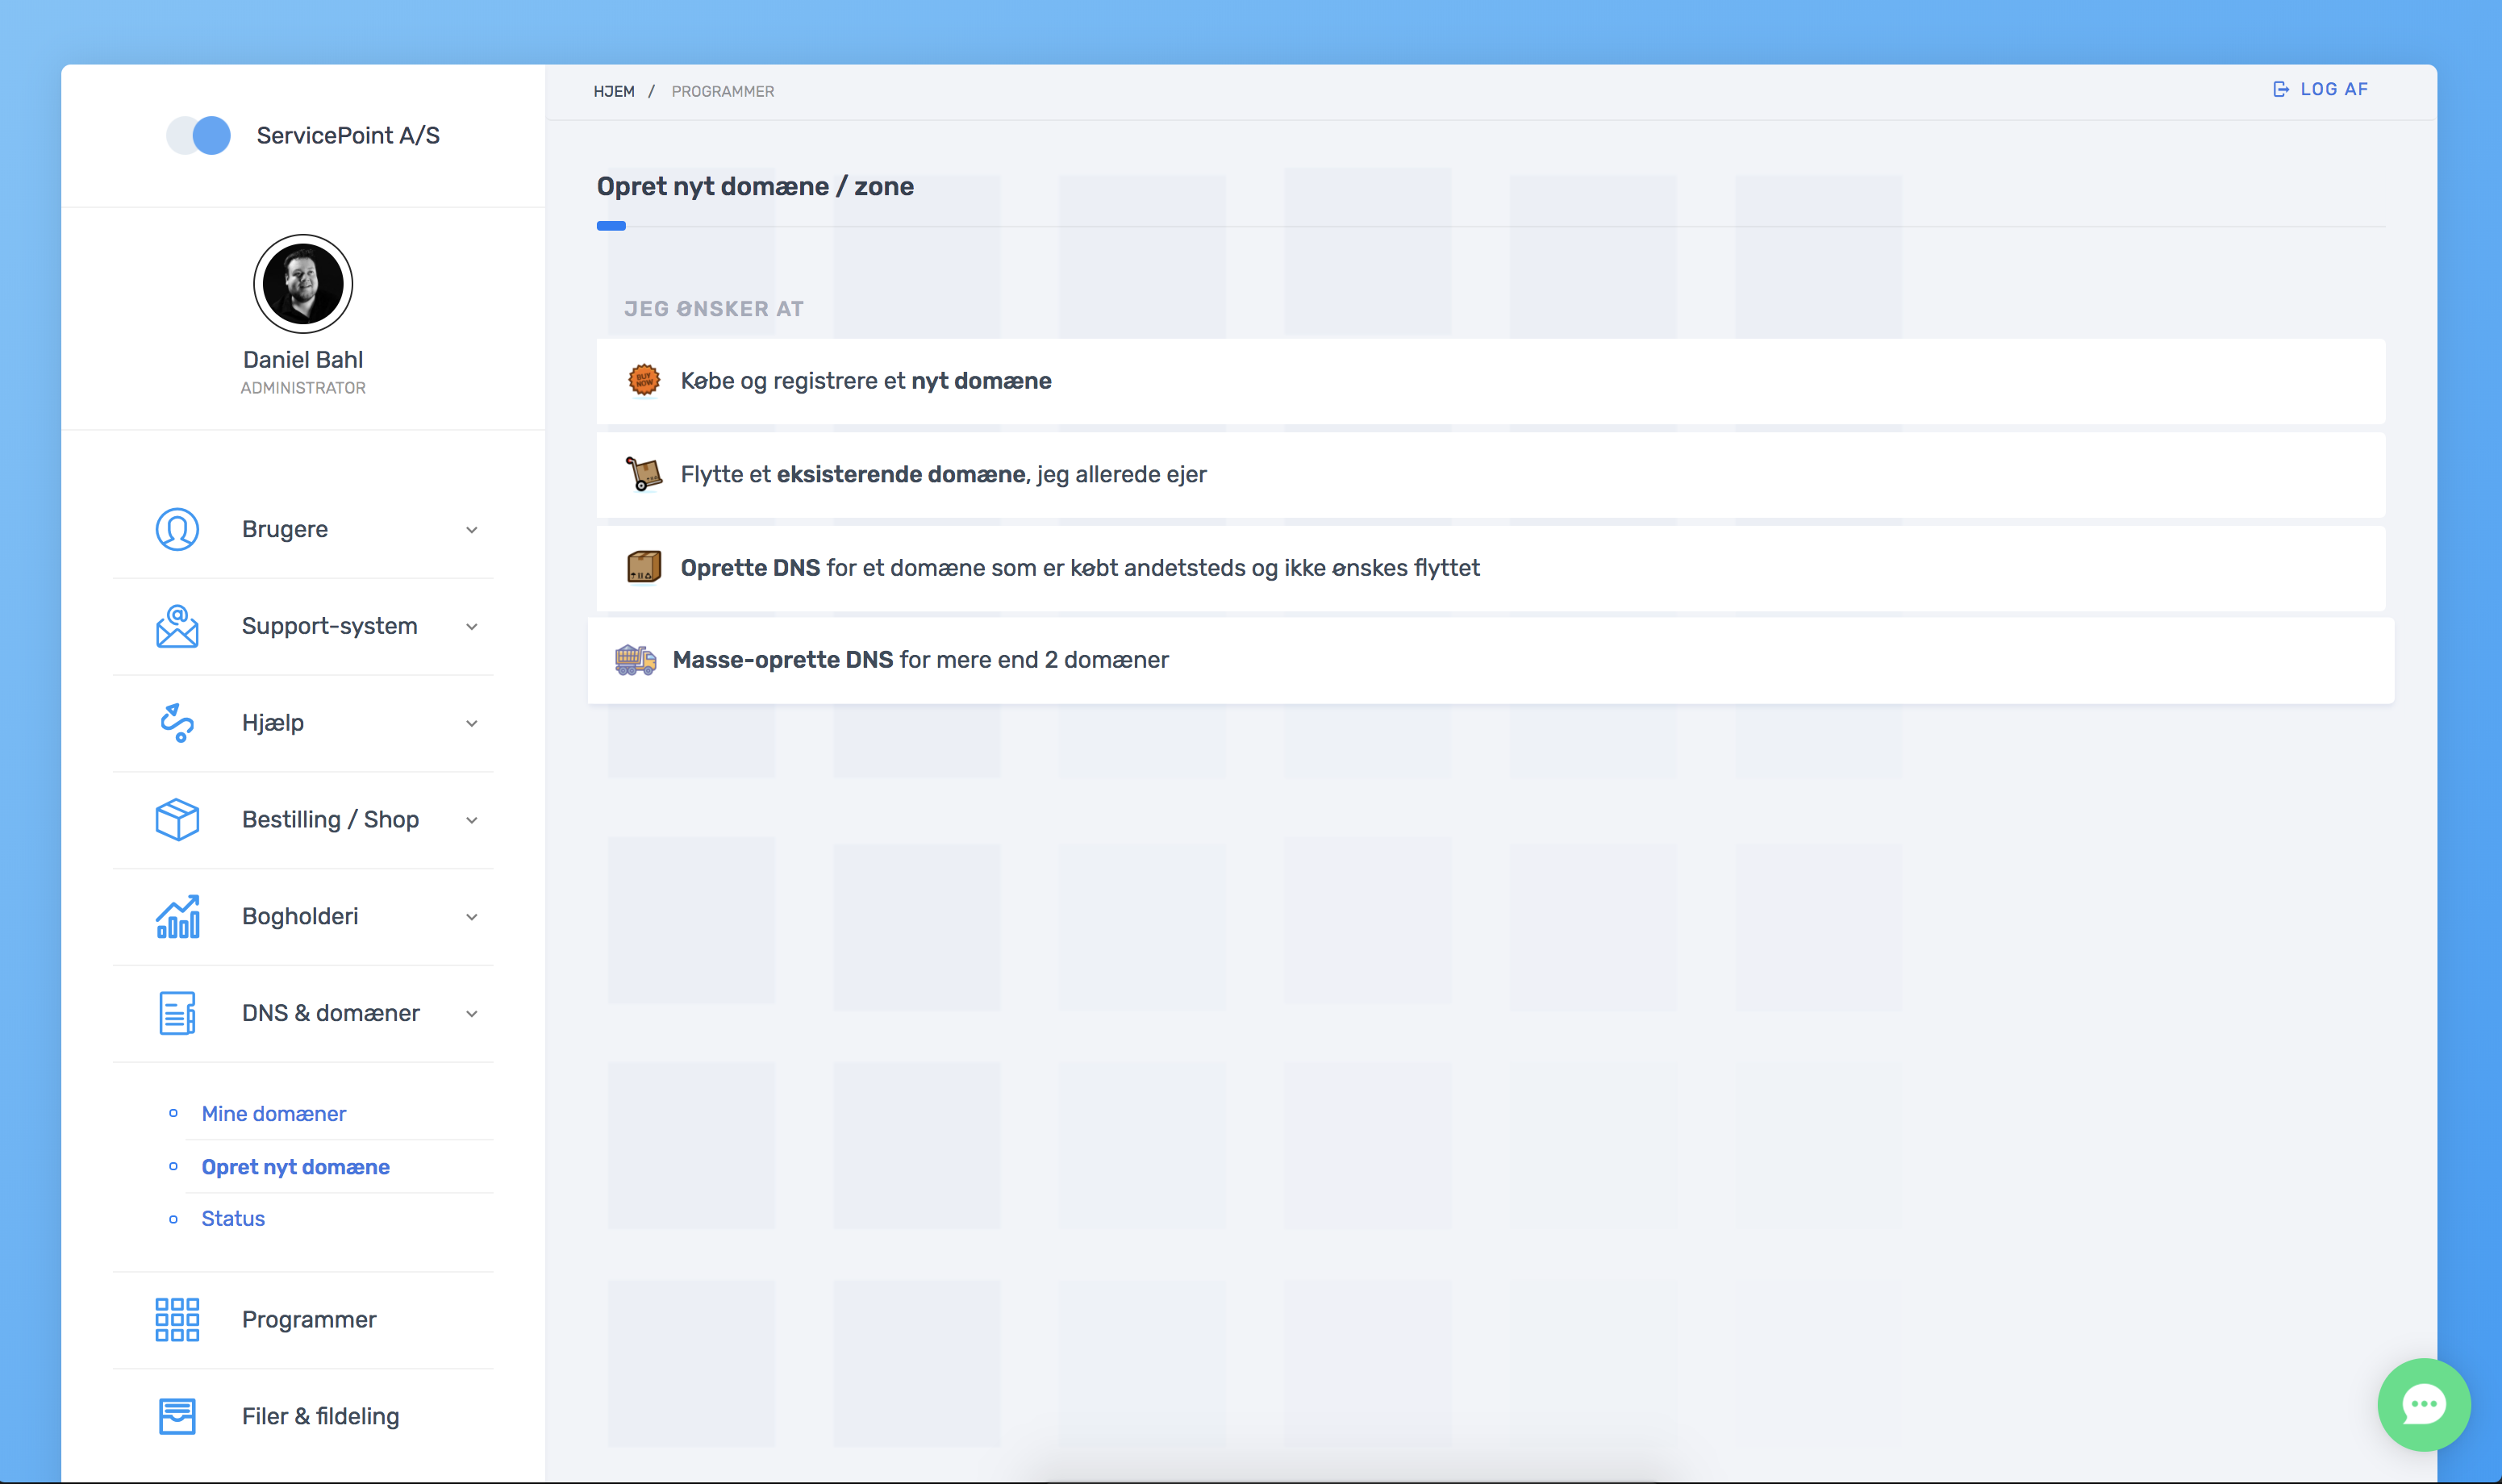
Task: Expand the Hjælp section chevron
Action: click(x=471, y=723)
